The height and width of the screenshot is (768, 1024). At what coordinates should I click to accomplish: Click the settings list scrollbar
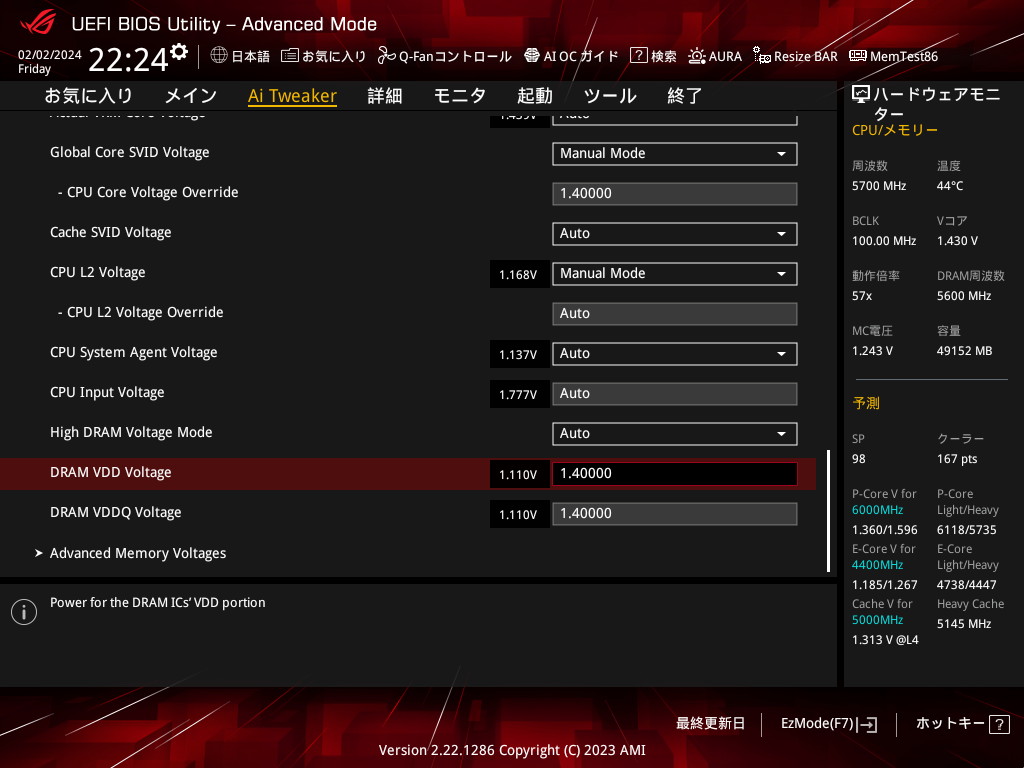[x=828, y=511]
